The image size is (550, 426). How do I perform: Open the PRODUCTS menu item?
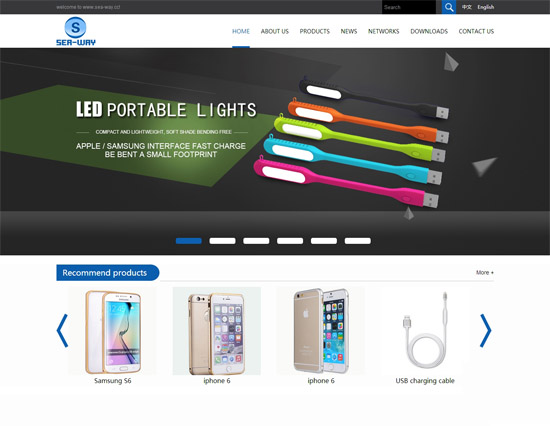point(315,31)
